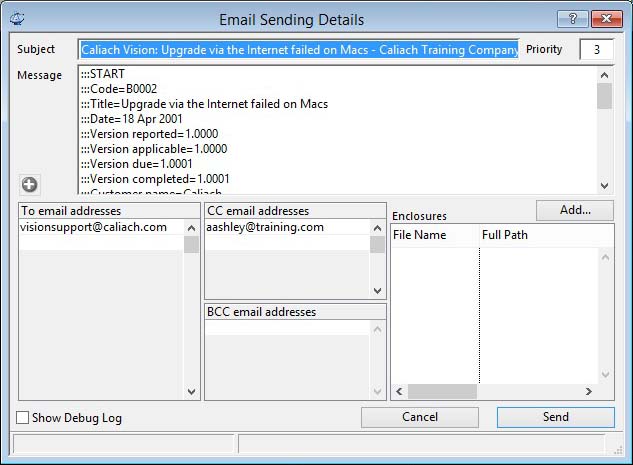The height and width of the screenshot is (465, 633).
Task: Click the :::Version applicable=1.0000 line
Action: pos(154,149)
